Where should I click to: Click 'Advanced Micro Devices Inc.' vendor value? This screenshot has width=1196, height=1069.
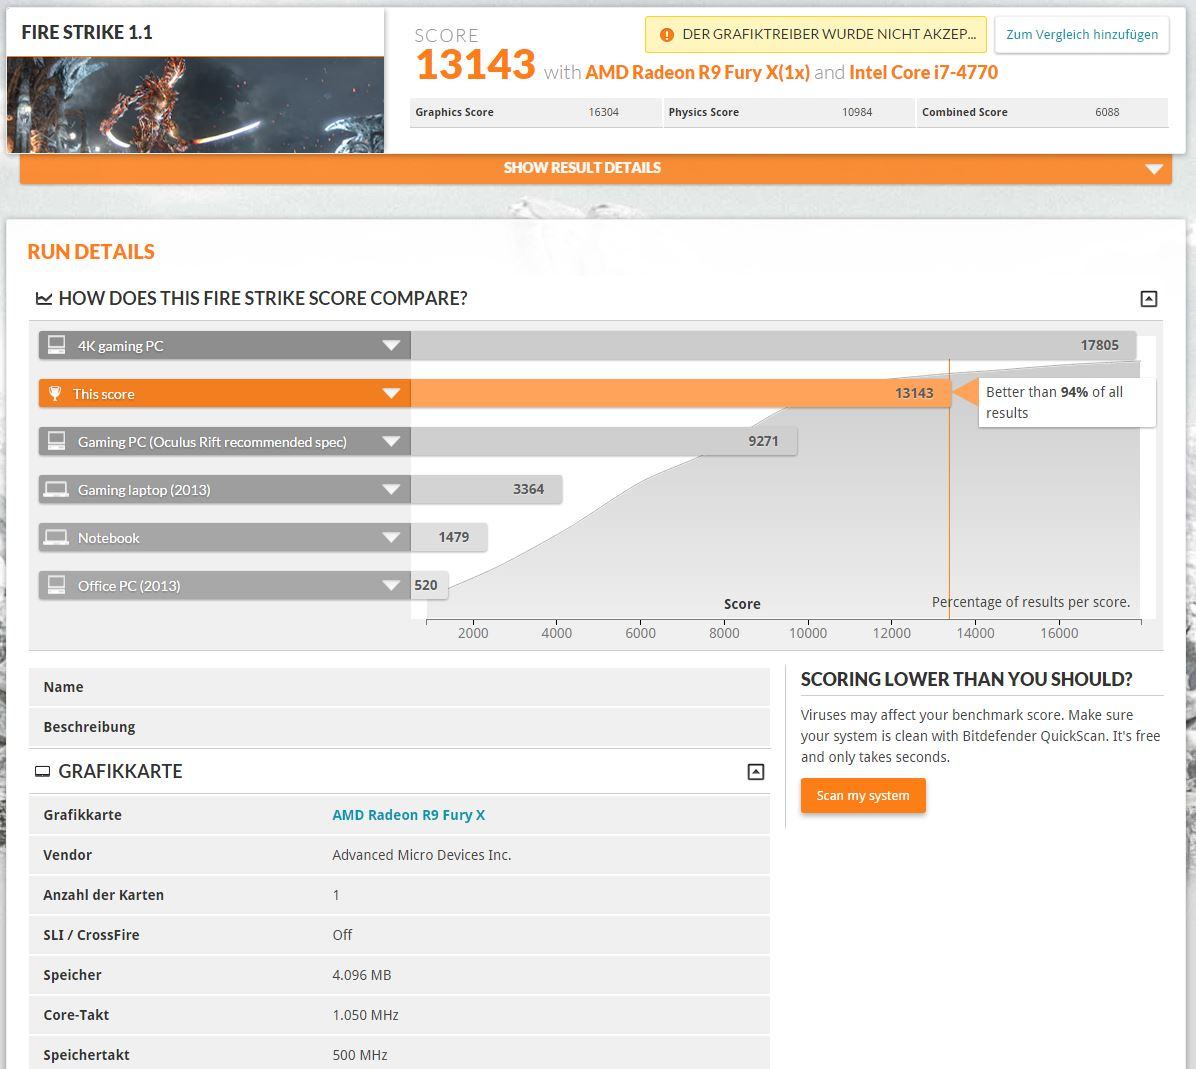[x=422, y=855]
